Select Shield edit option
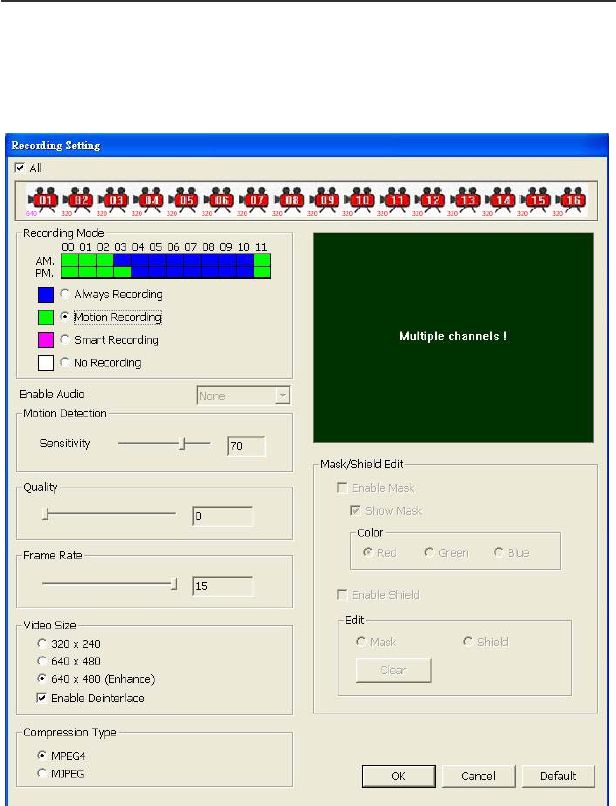Image resolution: width=616 pixels, height=806 pixels. pos(468,642)
